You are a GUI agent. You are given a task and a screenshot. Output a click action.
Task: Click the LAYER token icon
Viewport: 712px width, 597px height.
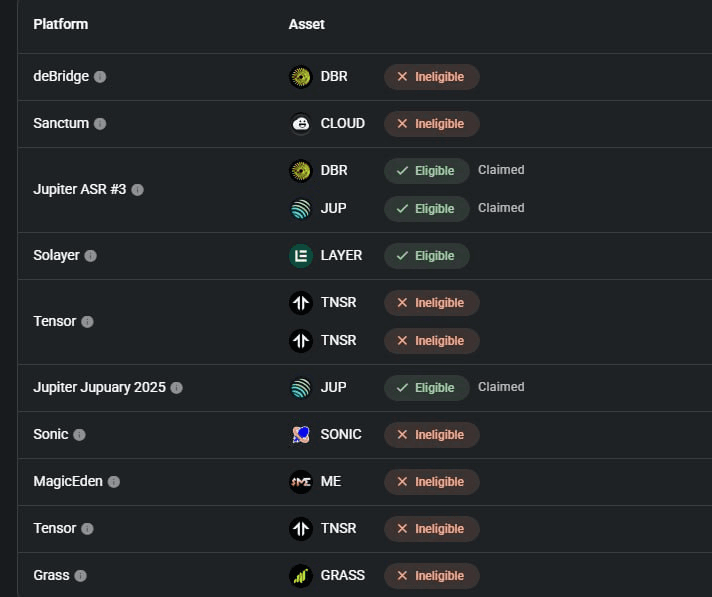[301, 256]
